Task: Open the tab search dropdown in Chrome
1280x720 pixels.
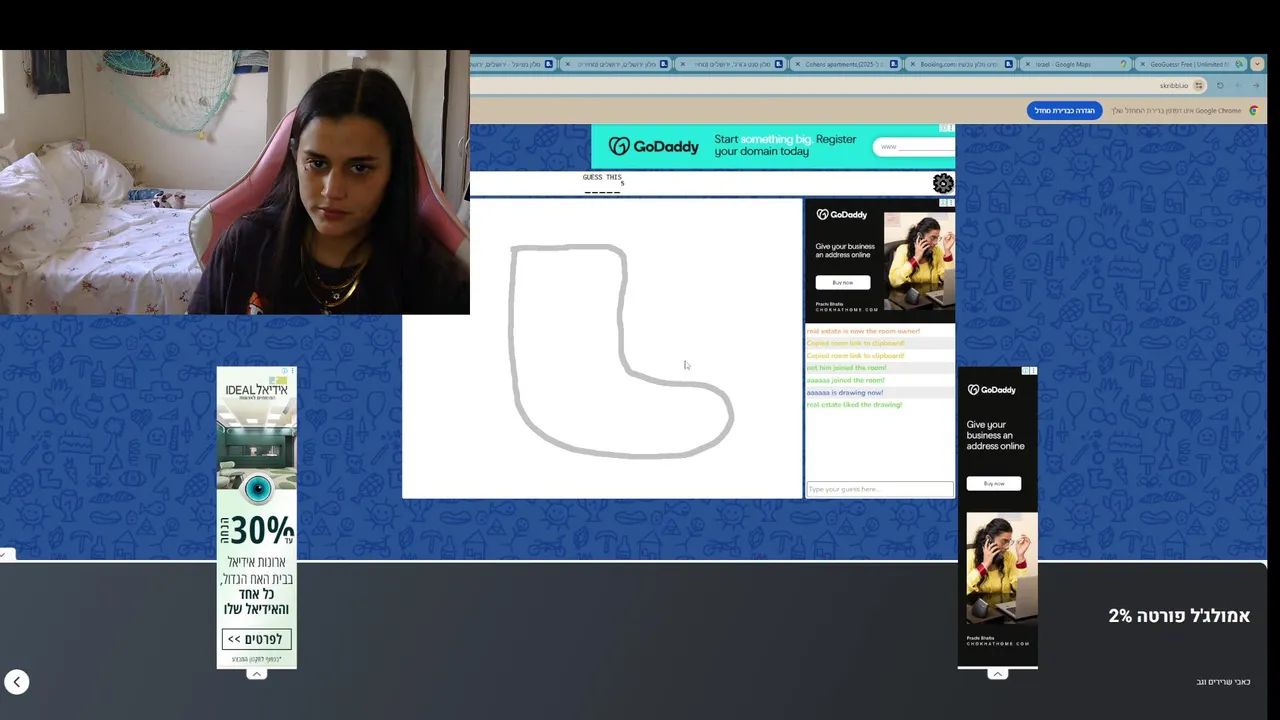Action: [x=1257, y=64]
